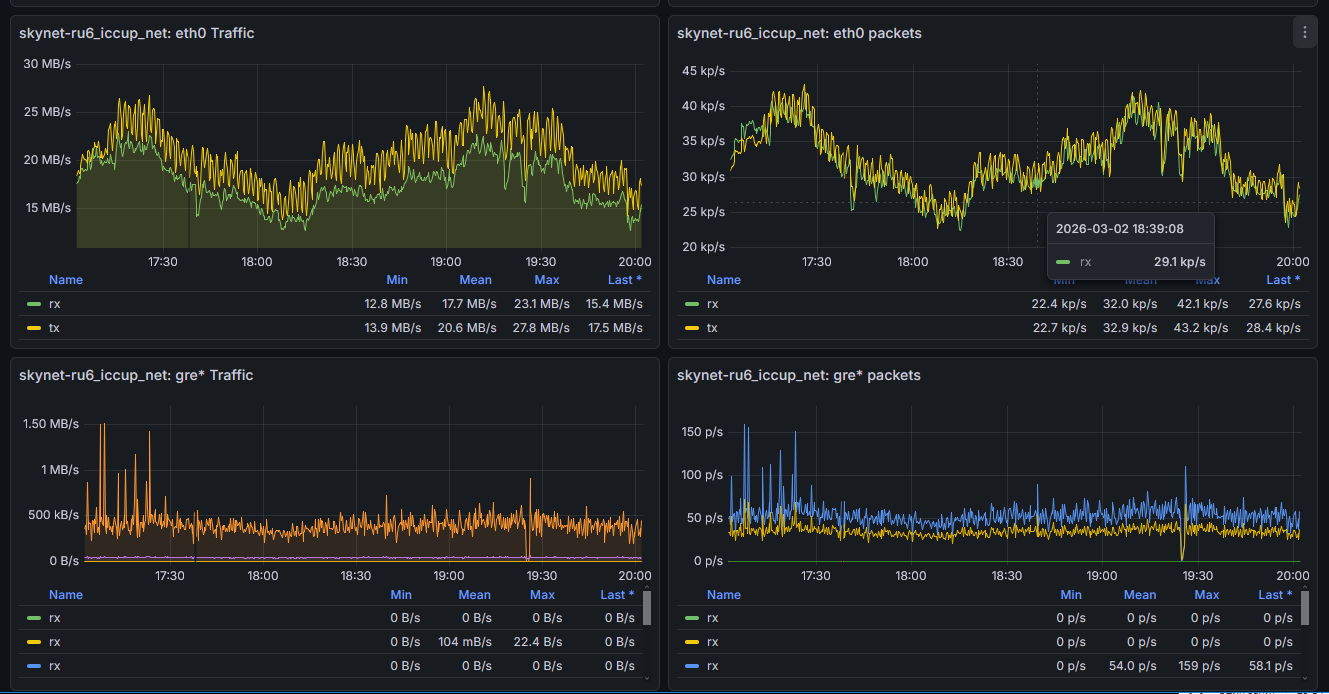Toggle the blue rx label in gre* packets

[x=713, y=666]
